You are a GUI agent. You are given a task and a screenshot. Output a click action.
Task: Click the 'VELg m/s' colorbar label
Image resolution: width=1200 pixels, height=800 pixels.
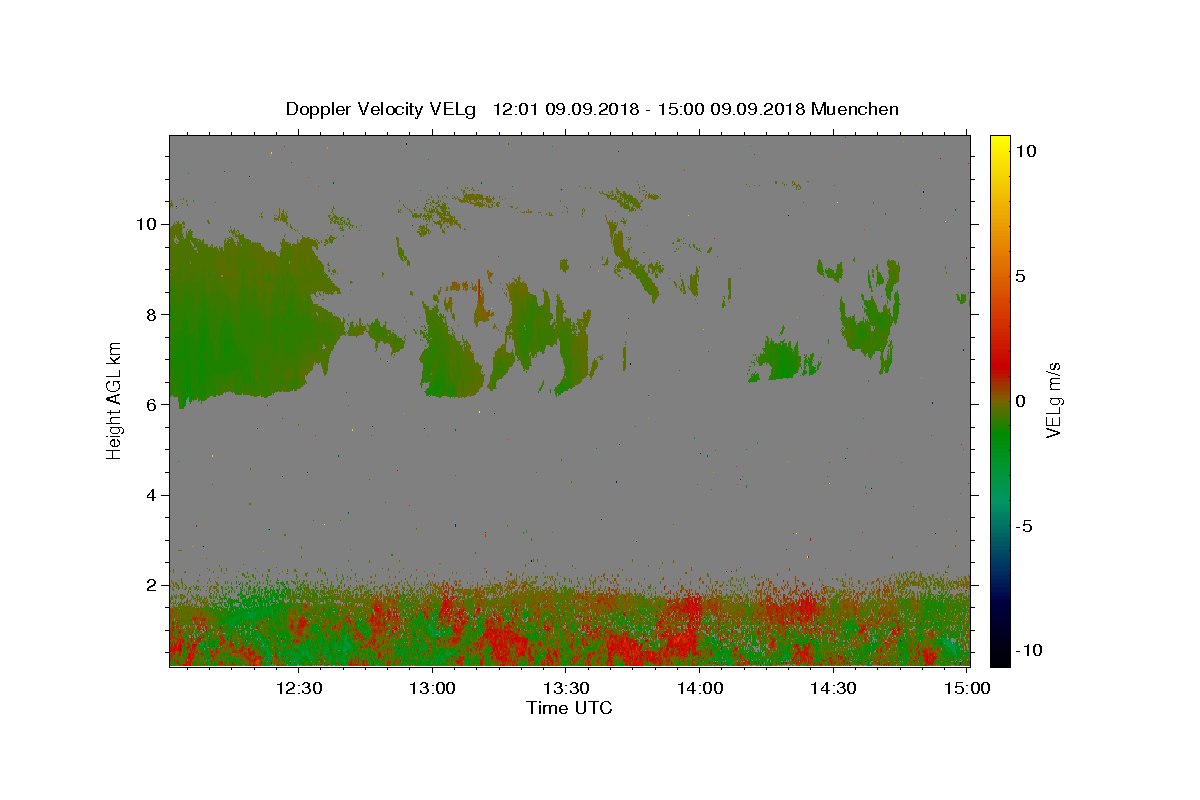click(1053, 400)
